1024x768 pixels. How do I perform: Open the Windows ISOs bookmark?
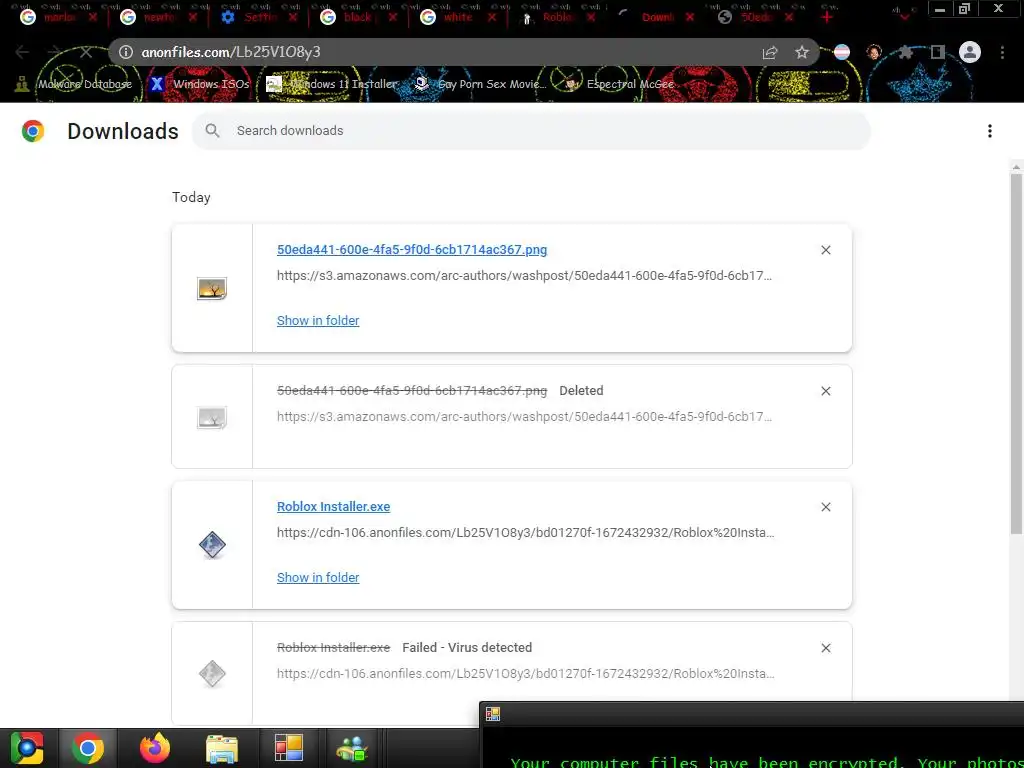pos(200,84)
